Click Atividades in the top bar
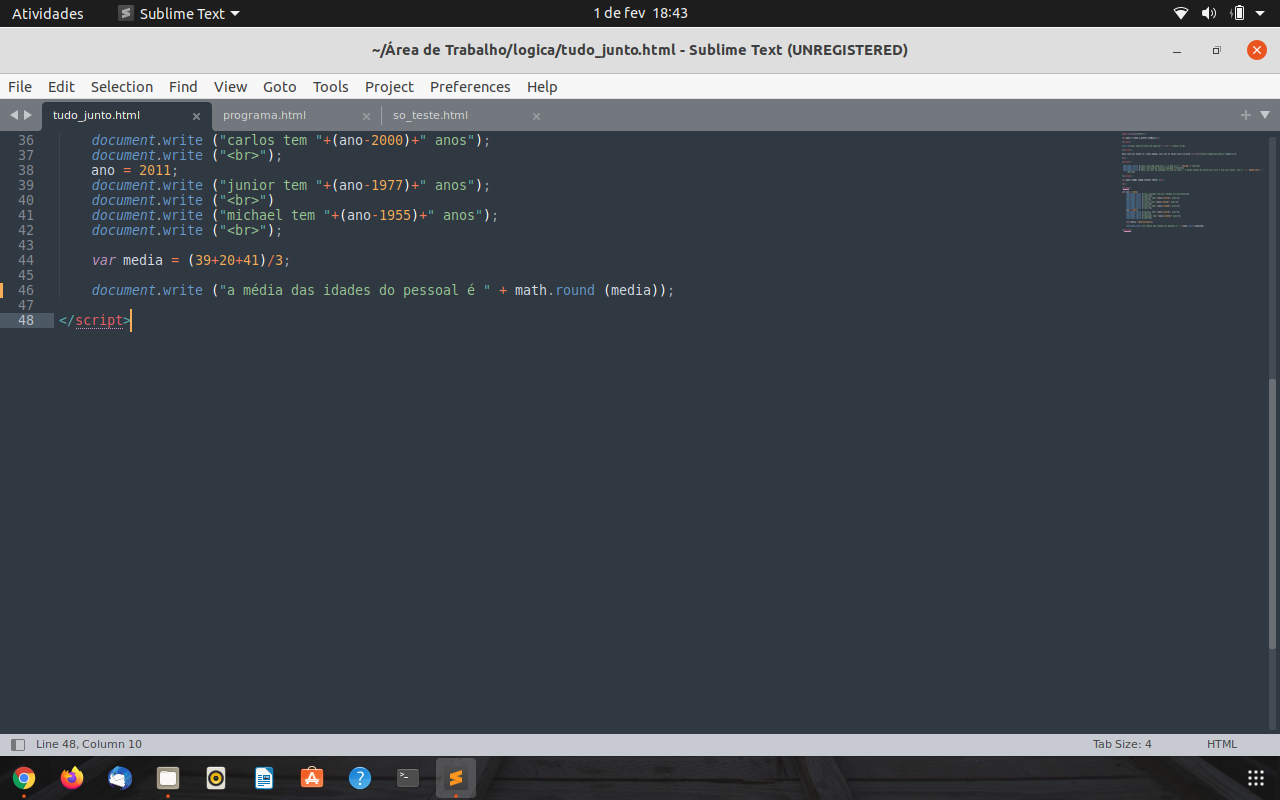The width and height of the screenshot is (1280, 800). [48, 13]
